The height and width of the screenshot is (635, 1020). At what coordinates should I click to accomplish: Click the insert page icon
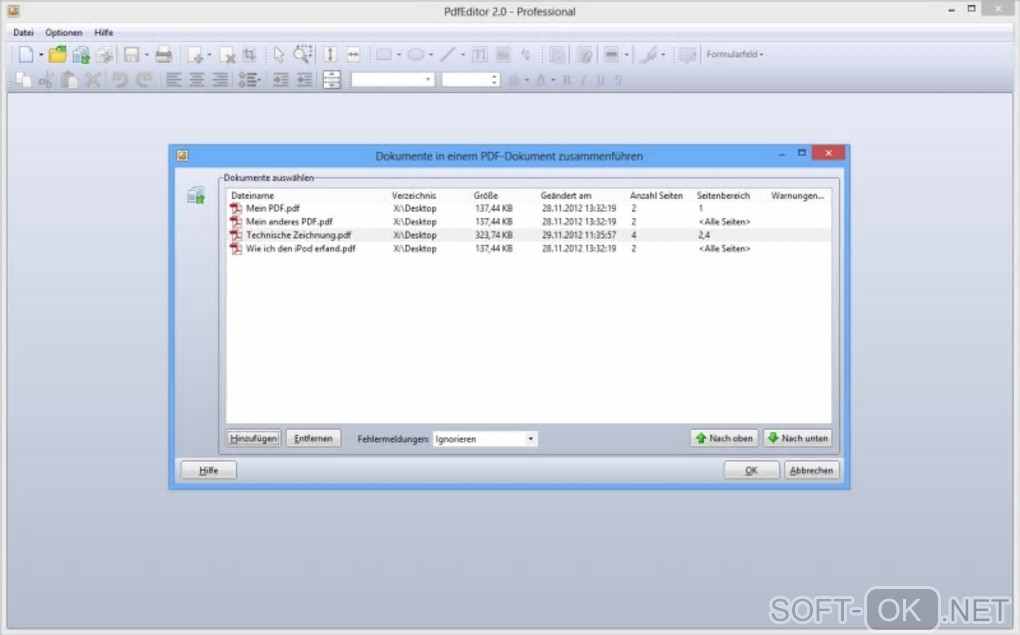(195, 55)
